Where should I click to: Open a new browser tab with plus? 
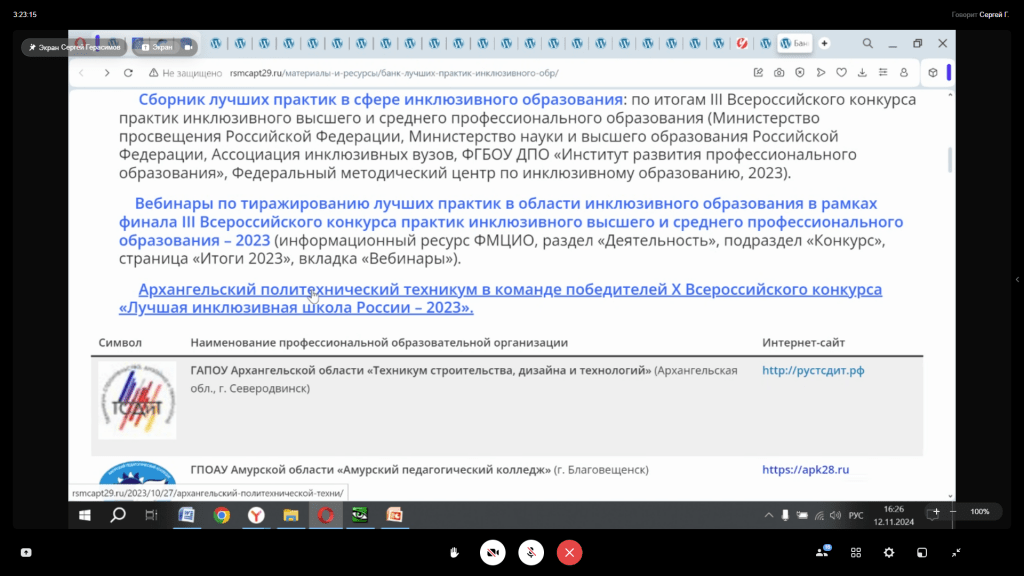tap(825, 43)
